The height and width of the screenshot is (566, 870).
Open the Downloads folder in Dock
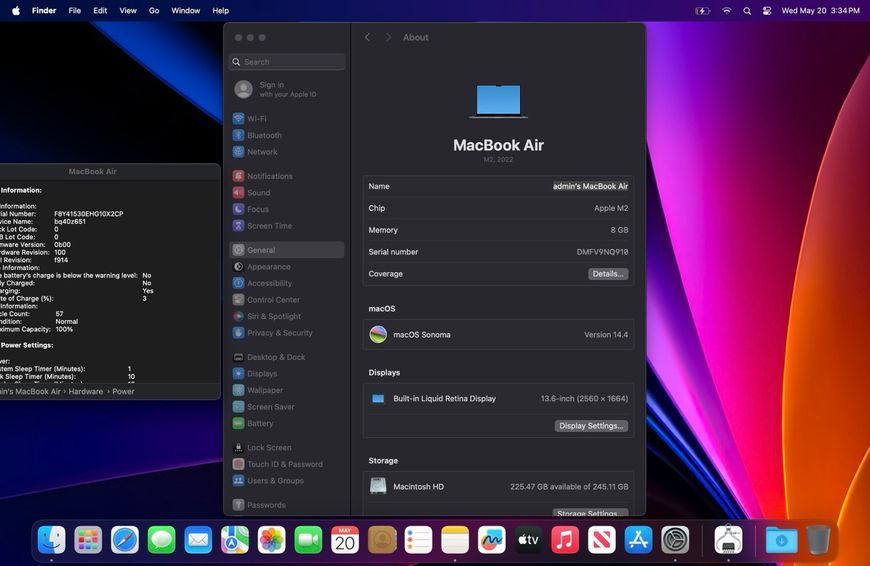pyautogui.click(x=781, y=540)
